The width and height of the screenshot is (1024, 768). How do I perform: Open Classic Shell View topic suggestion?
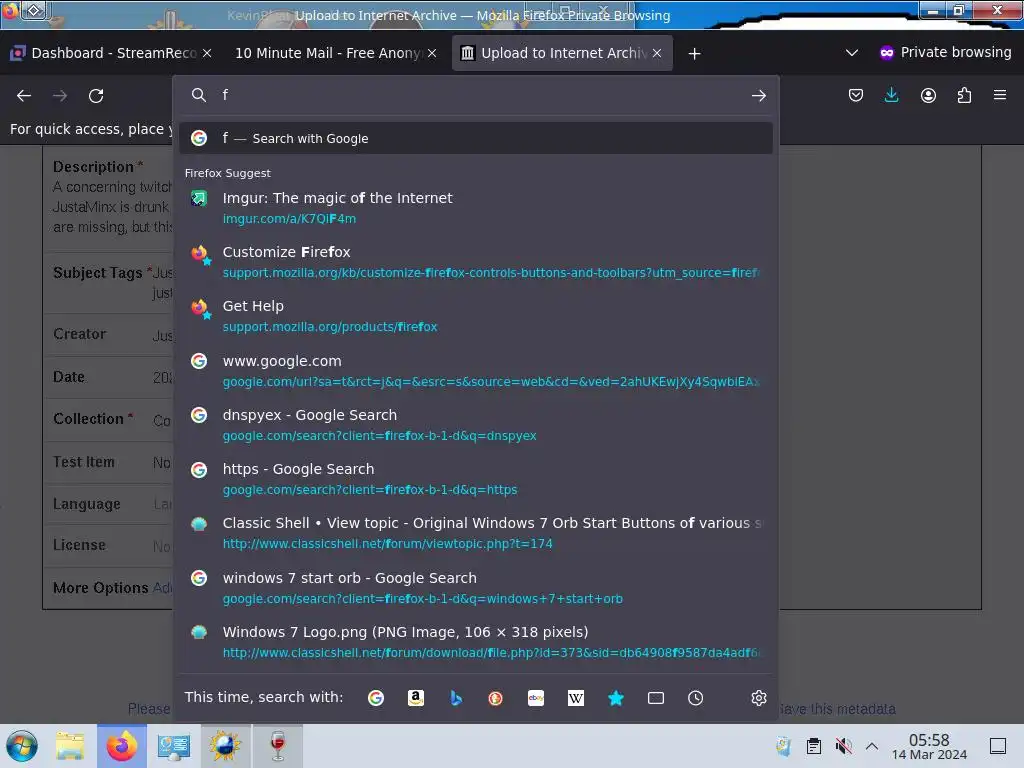(476, 533)
